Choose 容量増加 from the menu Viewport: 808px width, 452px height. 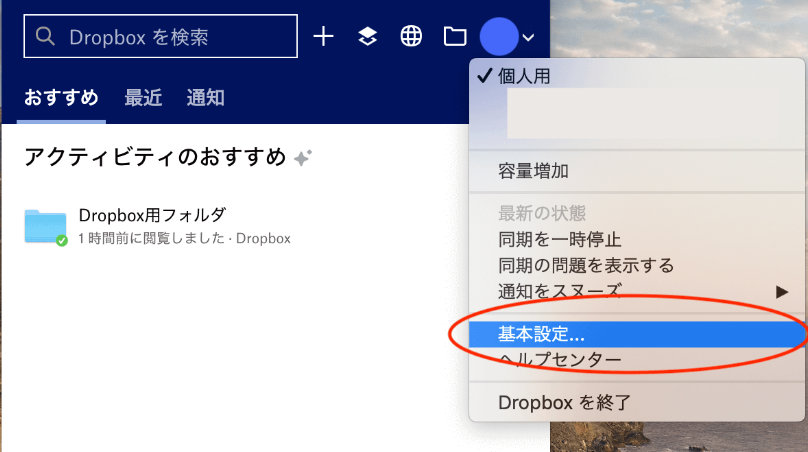point(637,171)
